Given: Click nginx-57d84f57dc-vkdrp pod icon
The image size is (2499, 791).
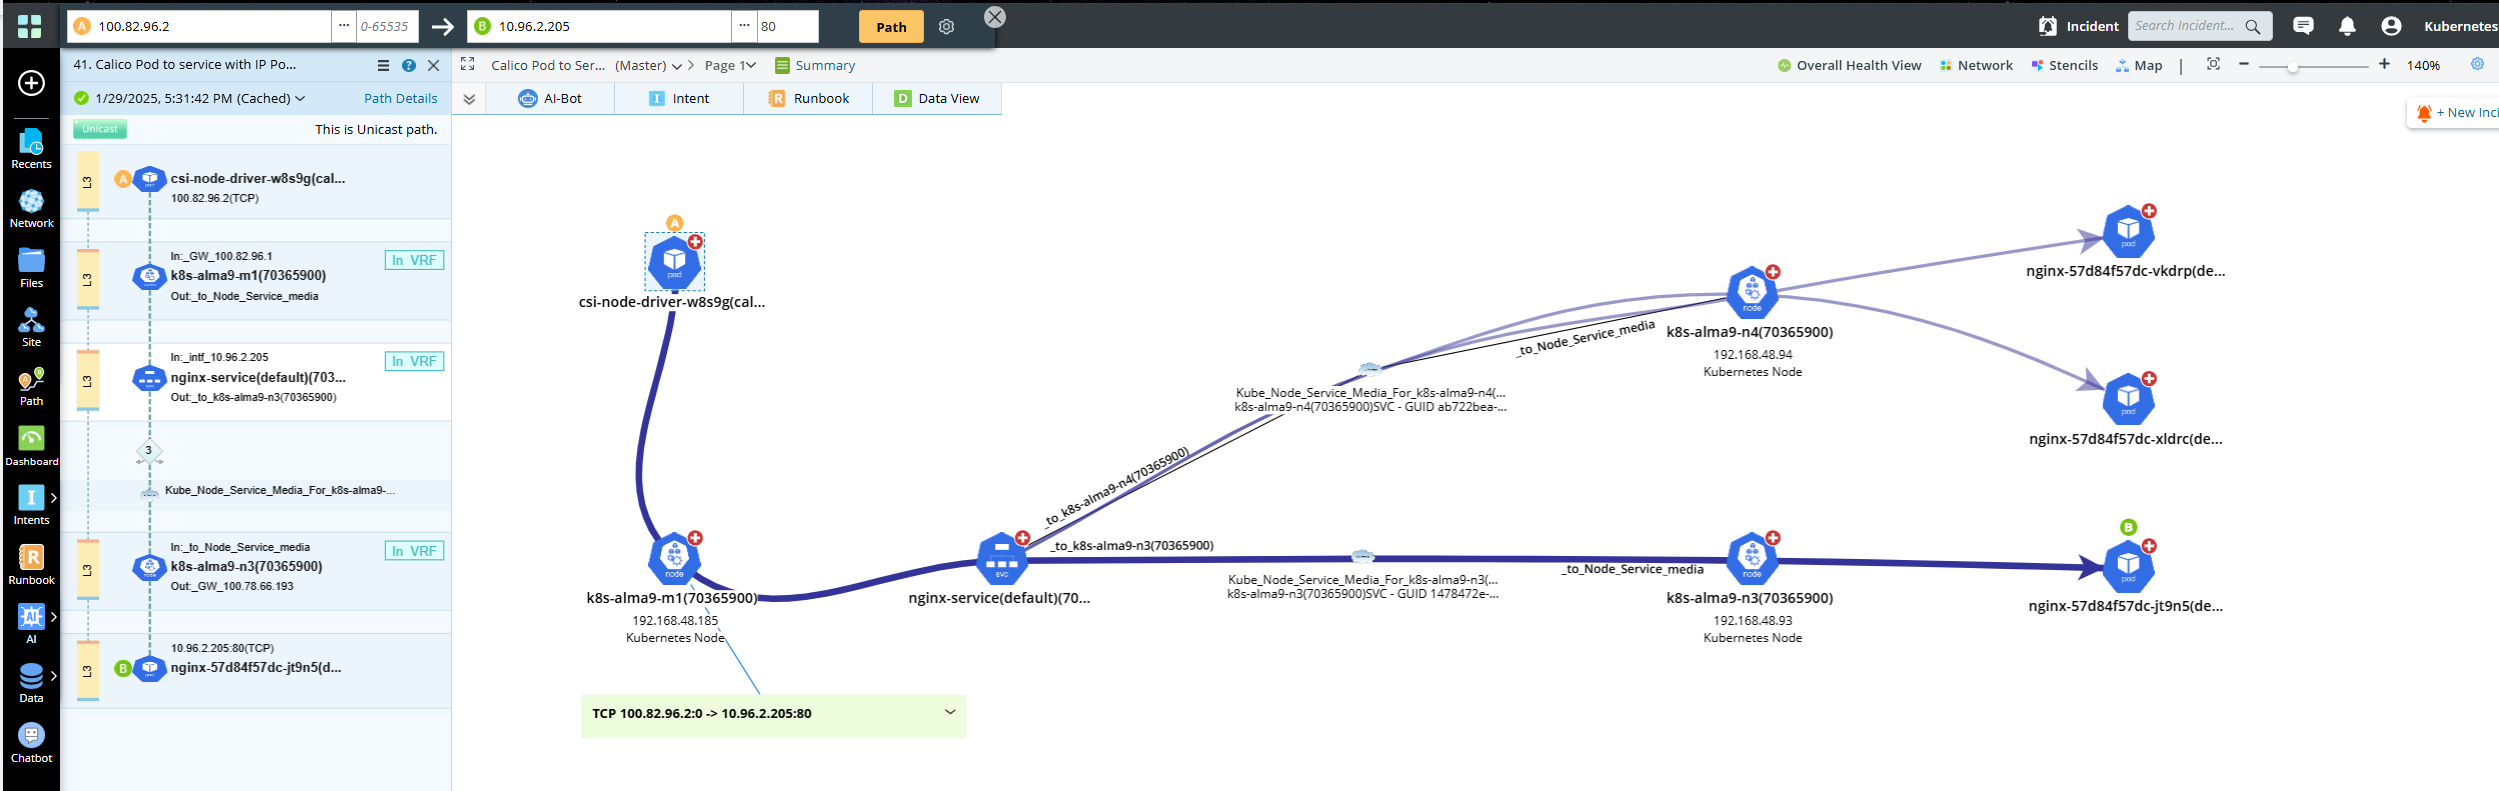Looking at the screenshot, I should coord(2128,232).
